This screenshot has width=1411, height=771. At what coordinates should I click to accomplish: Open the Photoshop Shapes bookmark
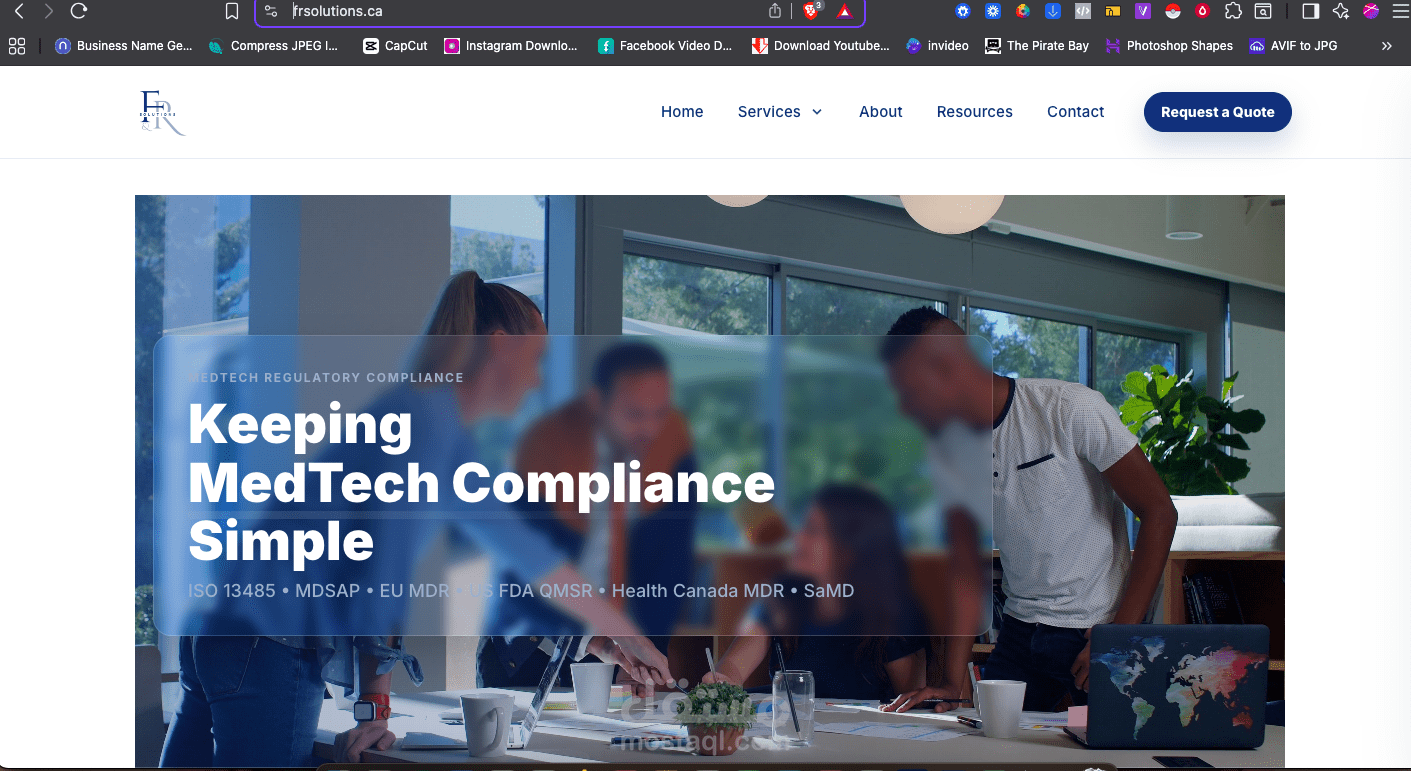1169,45
